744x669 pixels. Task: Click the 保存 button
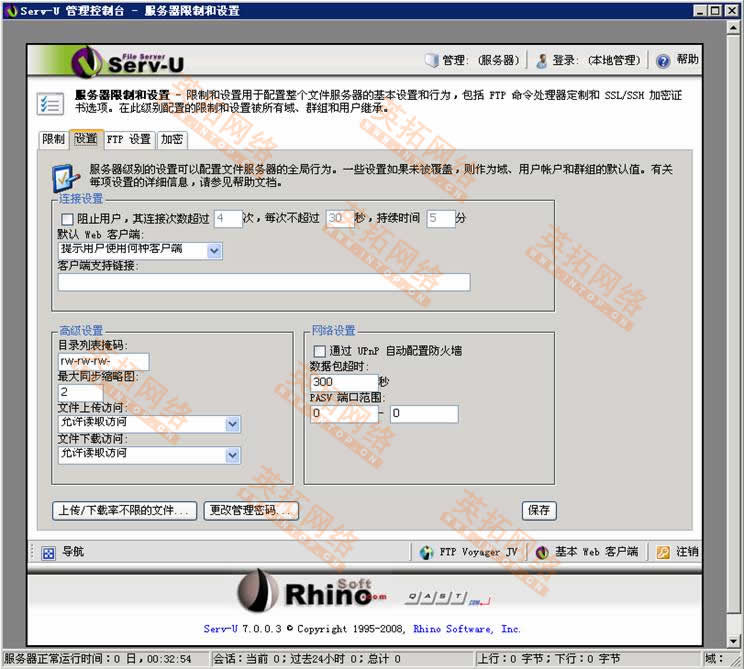click(539, 511)
